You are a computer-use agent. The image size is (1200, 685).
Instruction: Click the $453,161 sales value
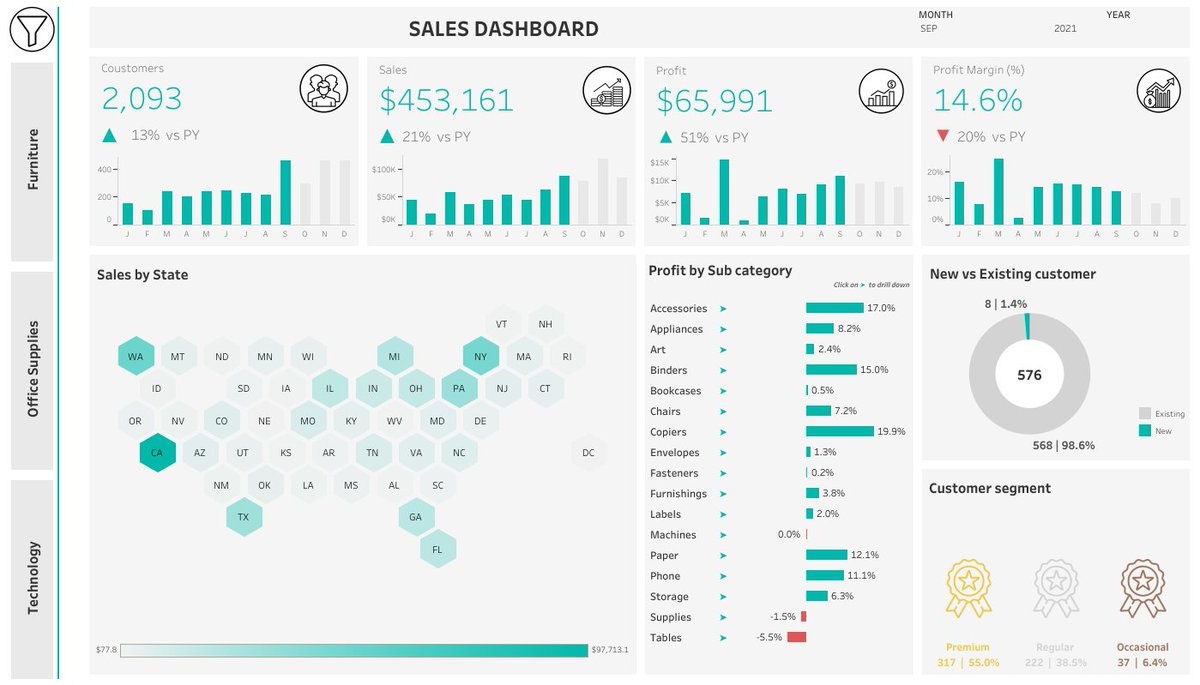click(446, 100)
